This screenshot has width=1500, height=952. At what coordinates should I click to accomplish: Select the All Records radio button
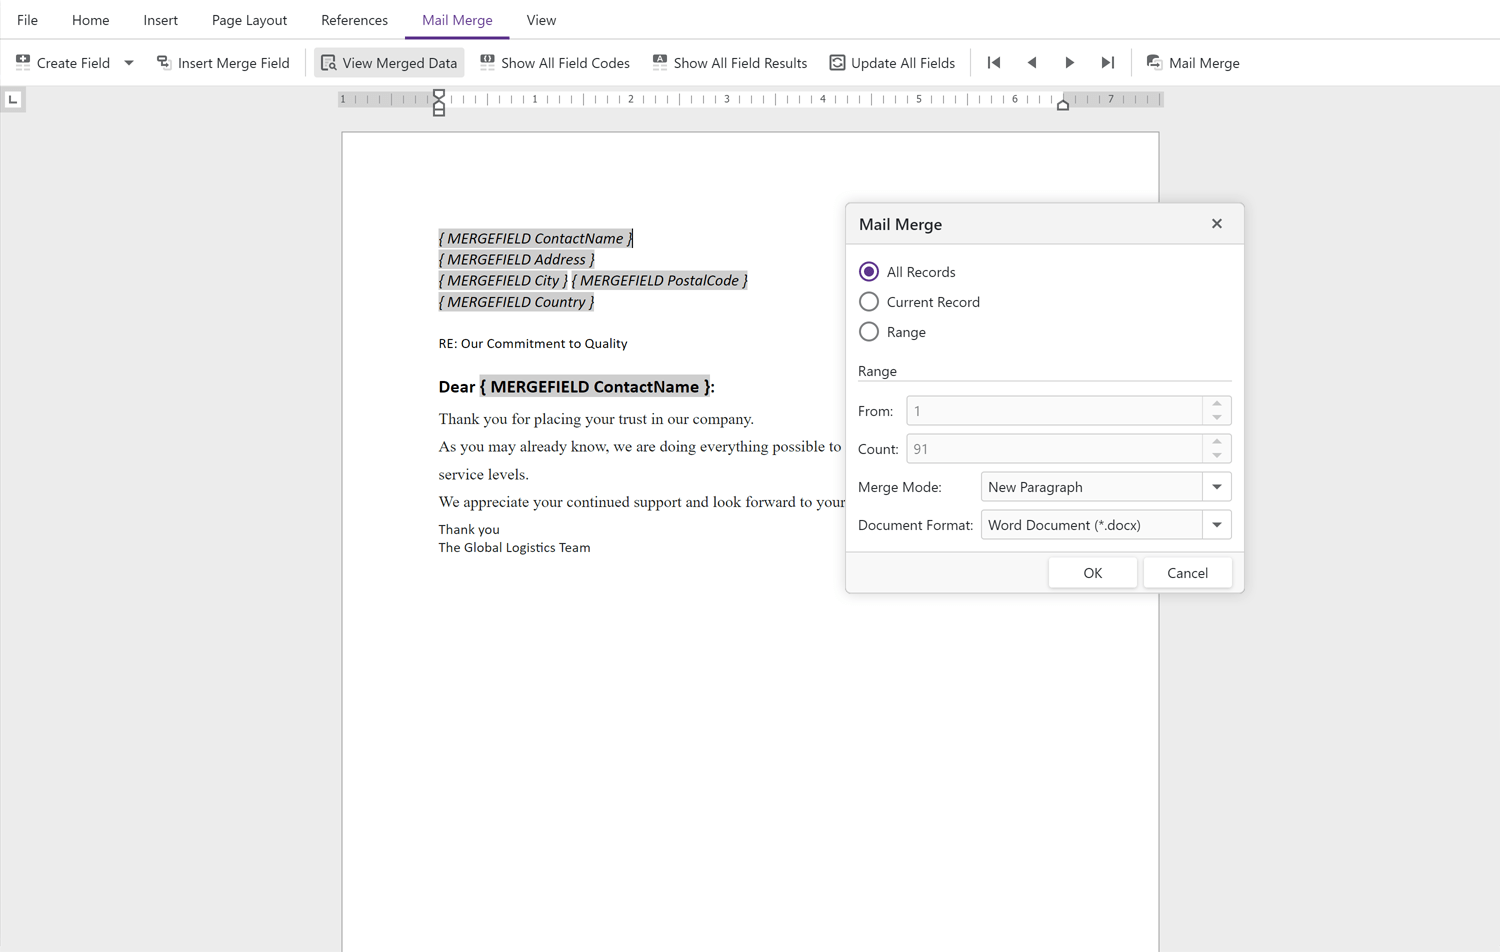(868, 271)
